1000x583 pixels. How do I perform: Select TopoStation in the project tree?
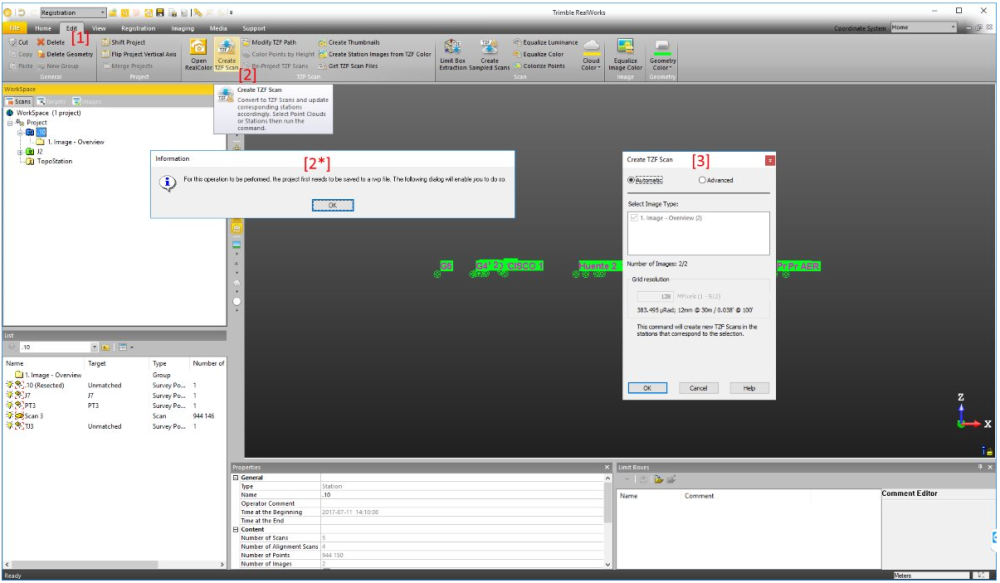tap(54, 161)
